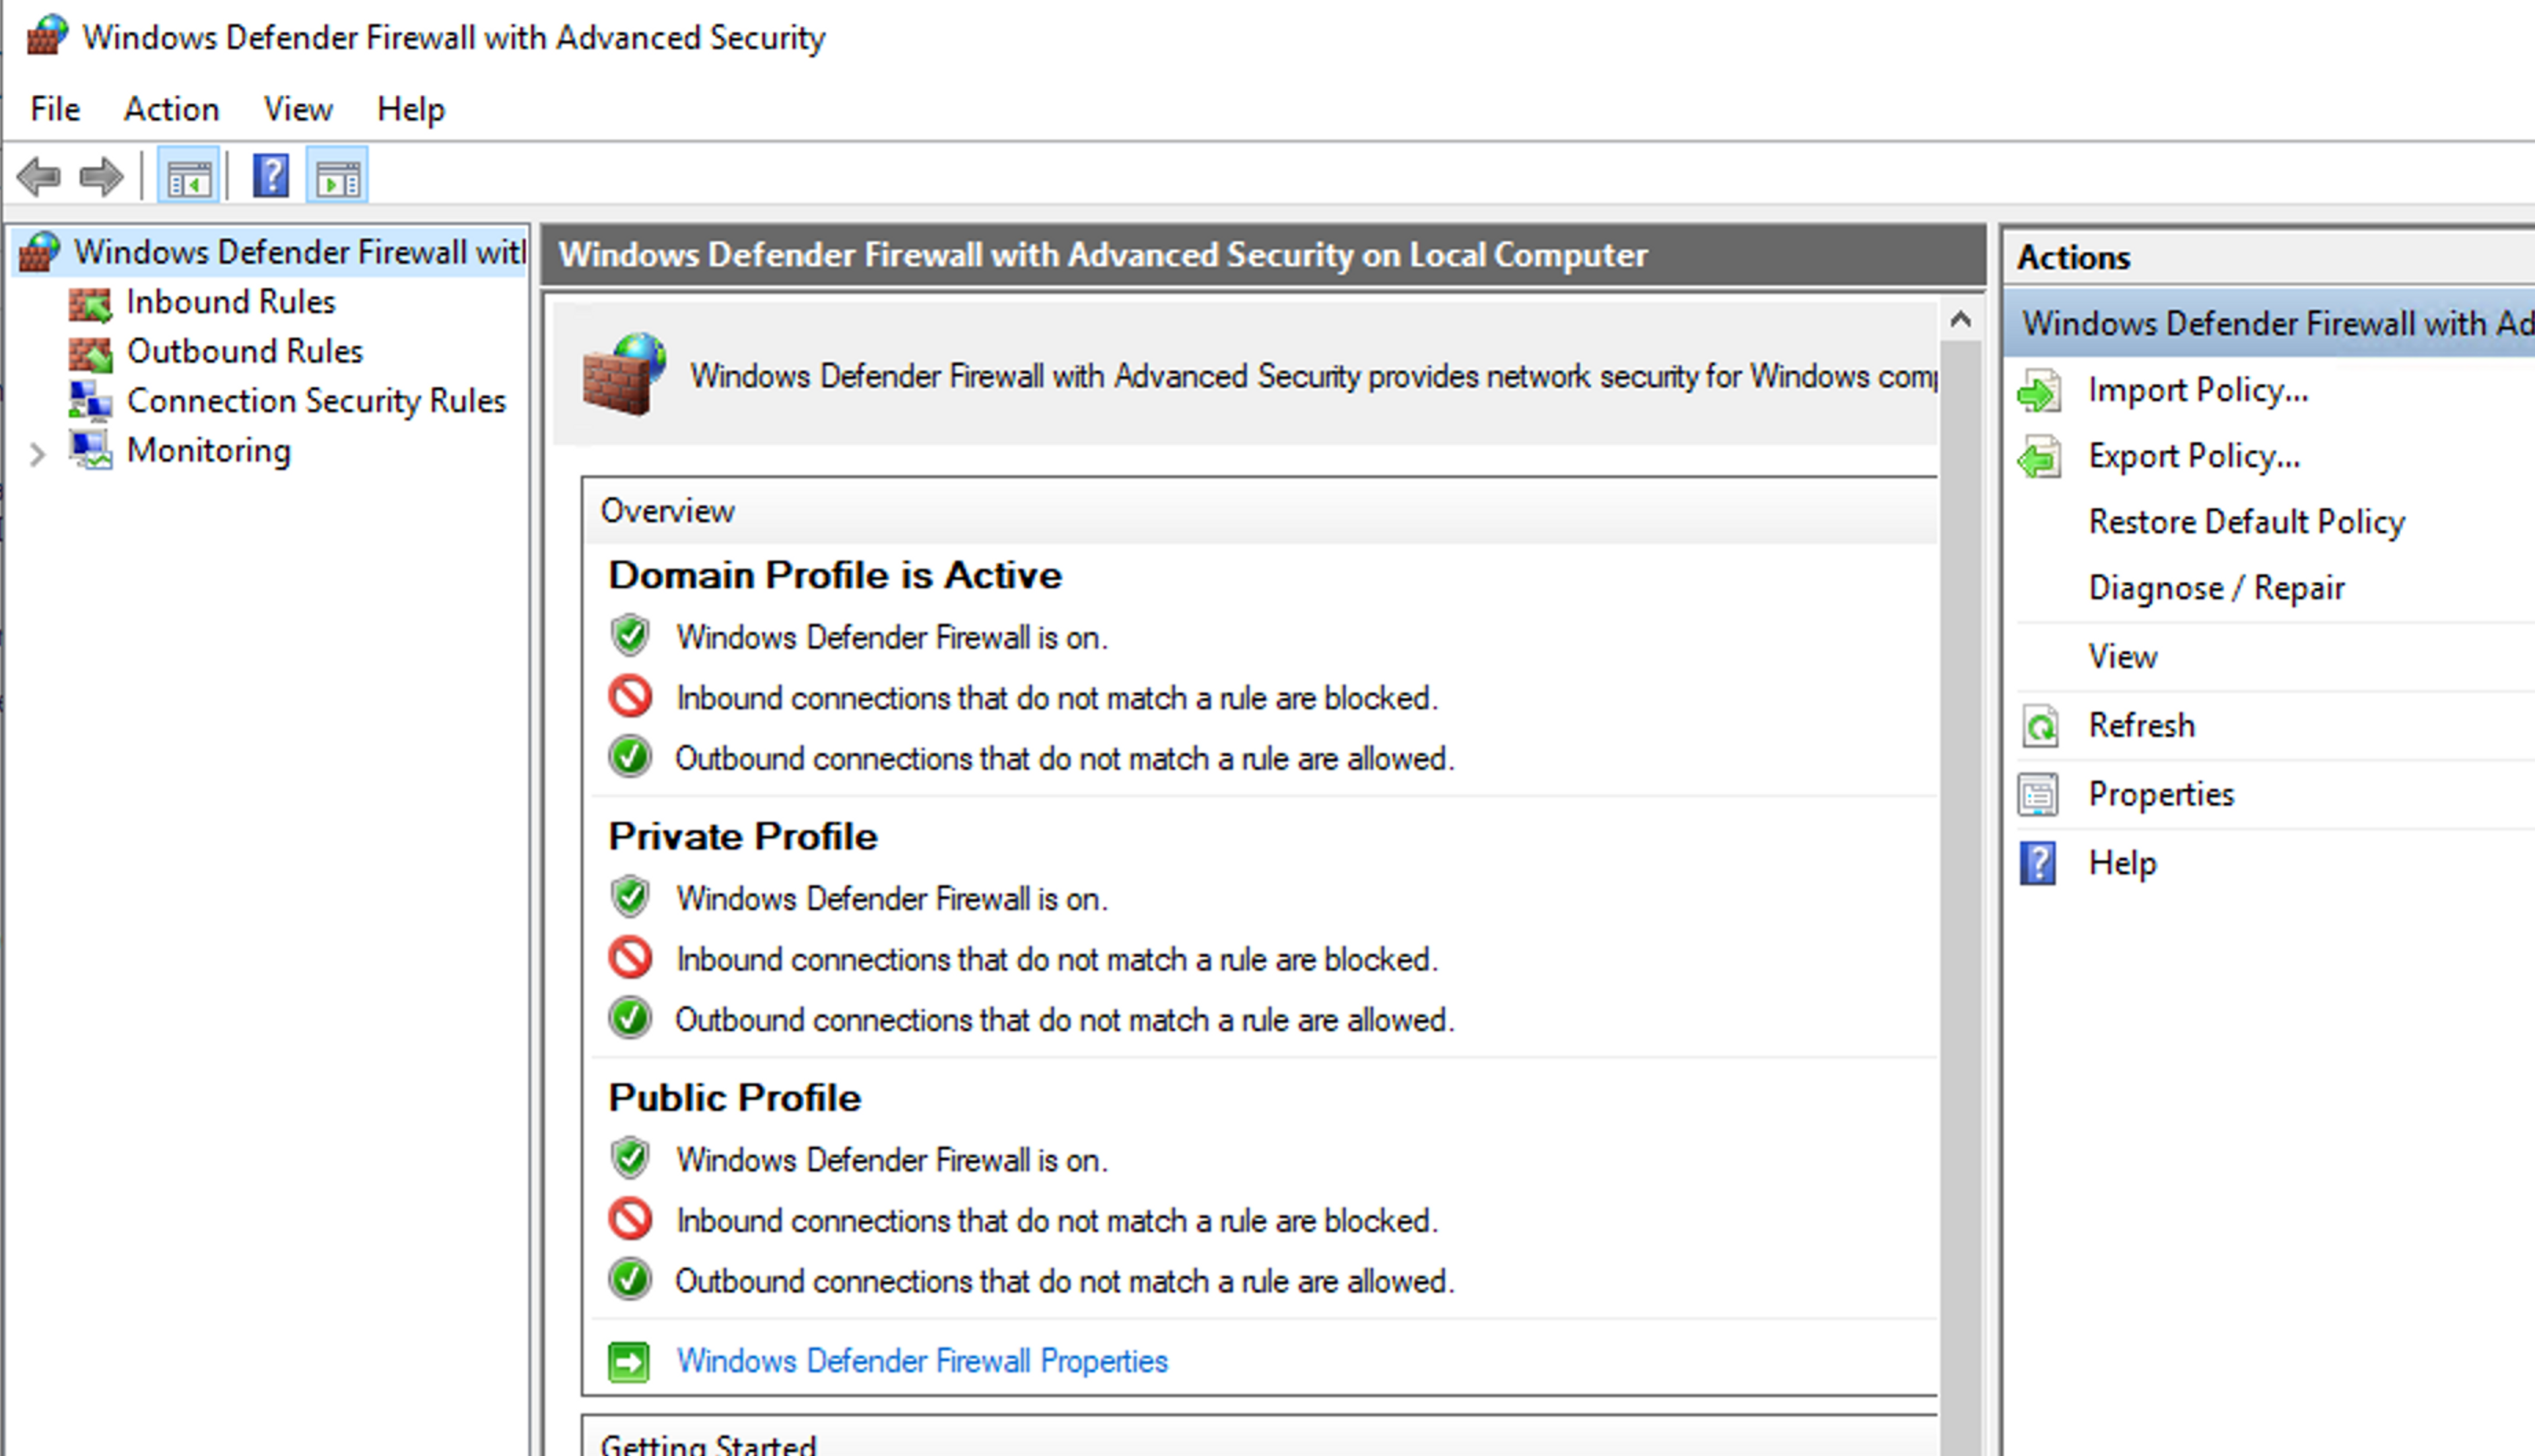Click the Back arrow toolbar icon
The image size is (2535, 1456).
click(39, 177)
